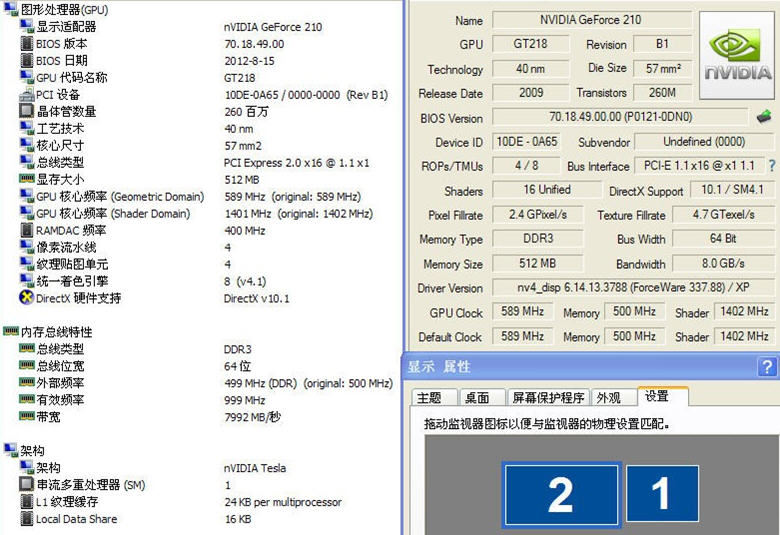Click the DirectX Support 10.1 / SM4.1 field
The width and height of the screenshot is (780, 535).
[732, 190]
